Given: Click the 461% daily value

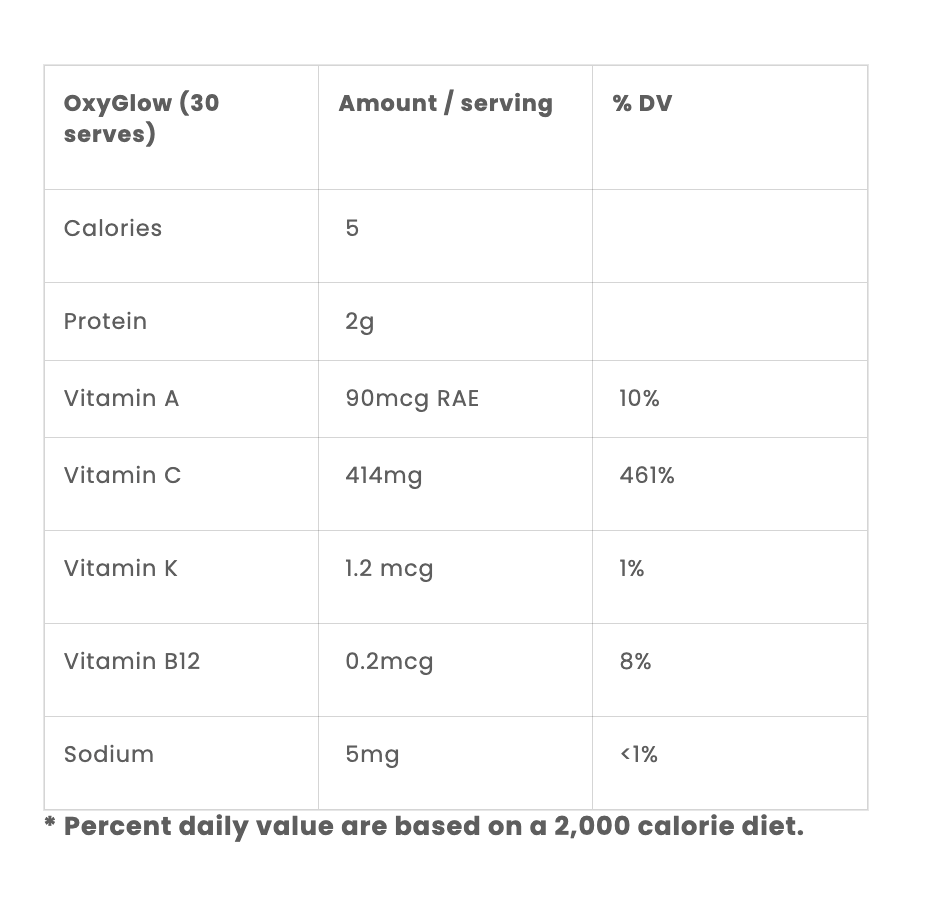Looking at the screenshot, I should coord(647,476).
